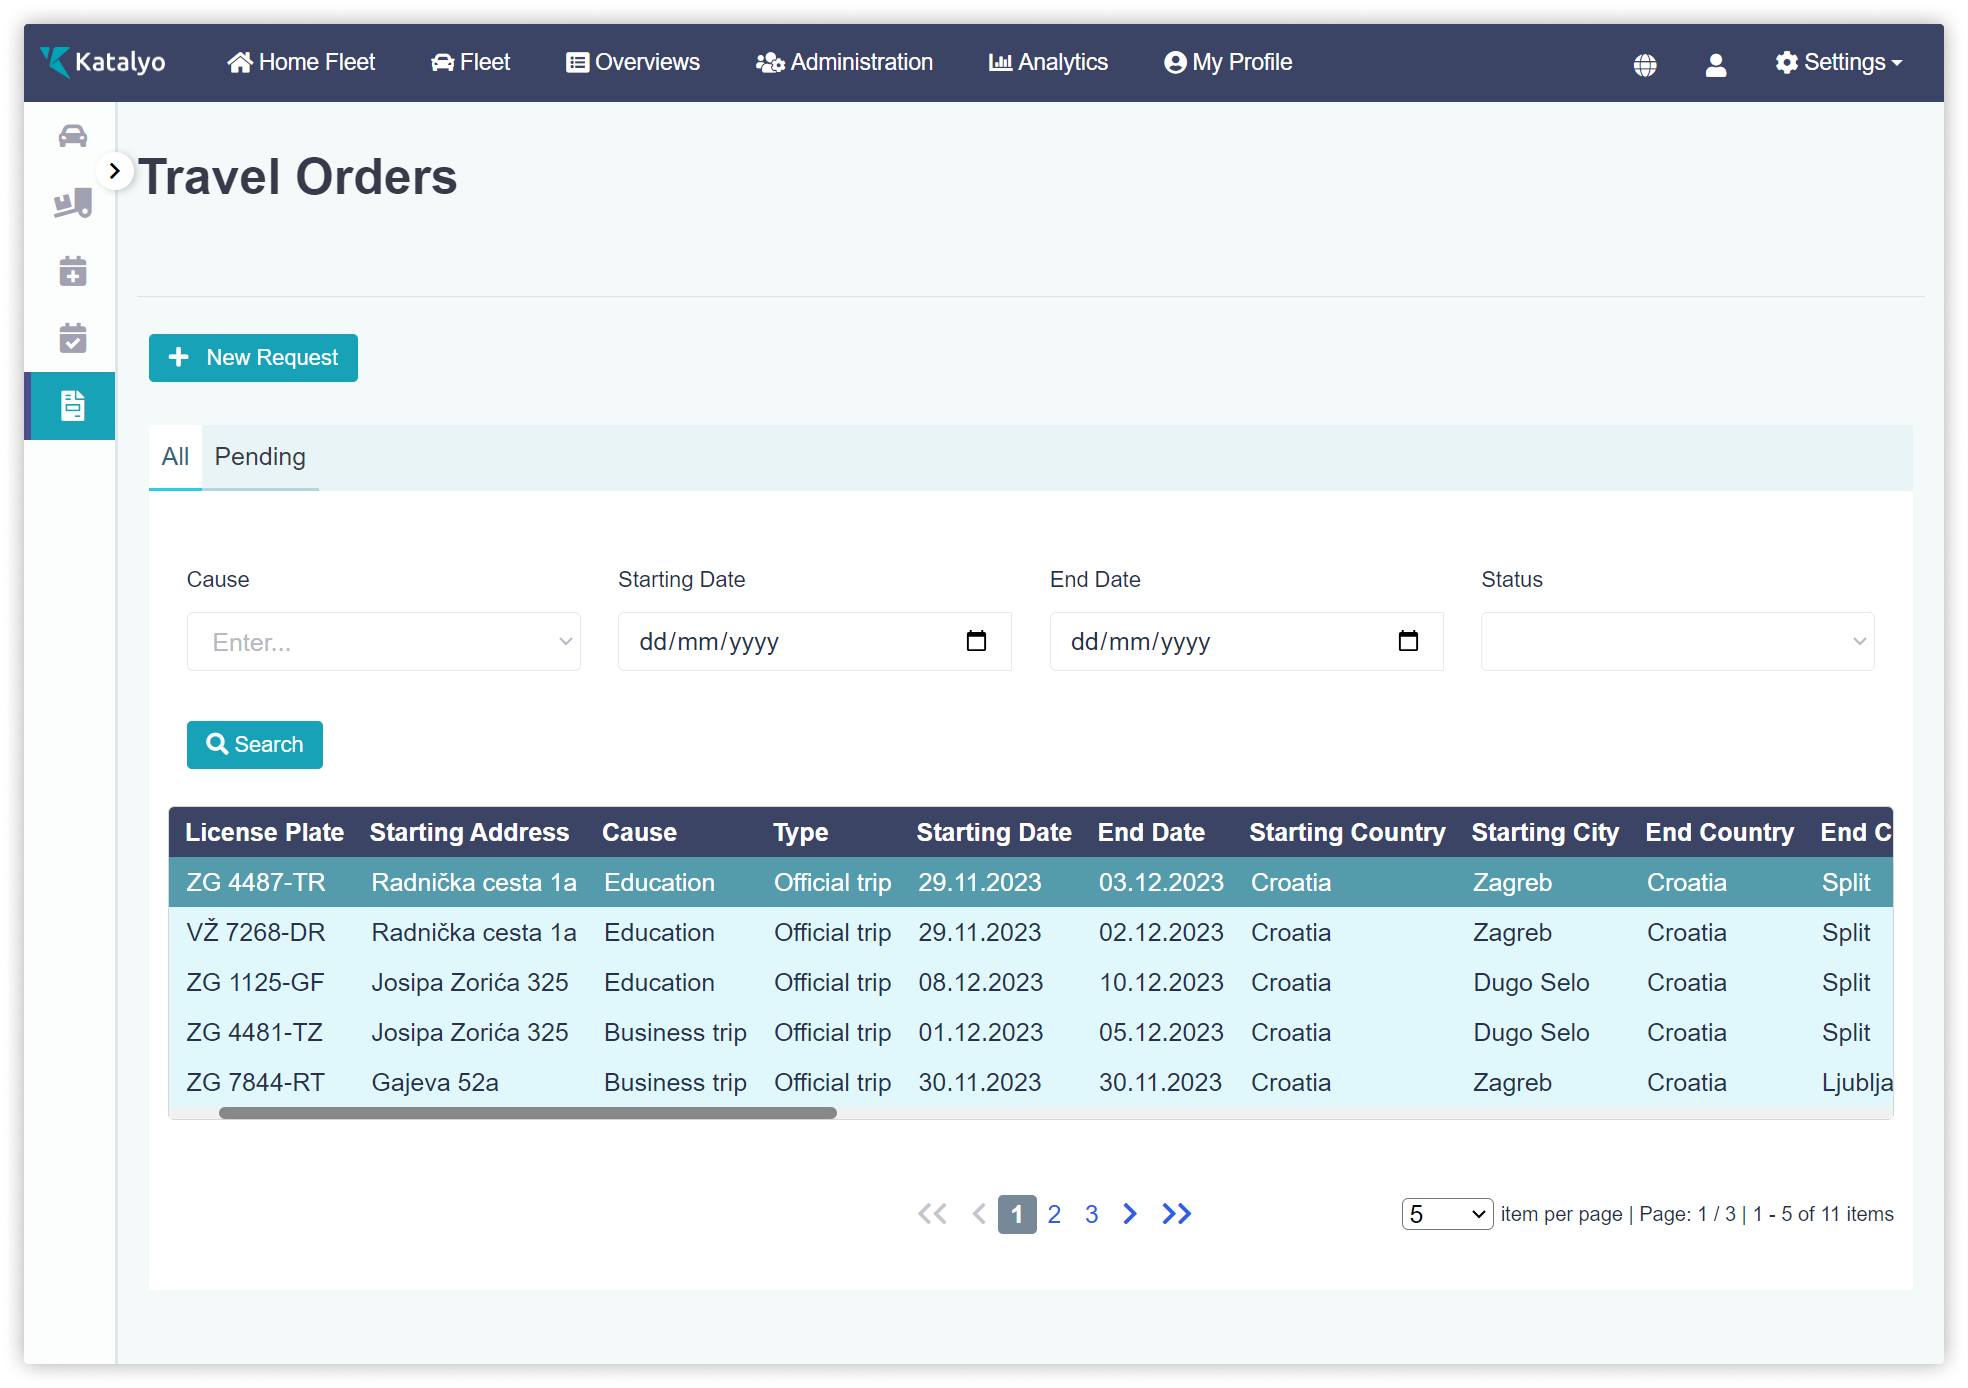1968x1388 pixels.
Task: Open the Status dropdown
Action: tap(1677, 642)
